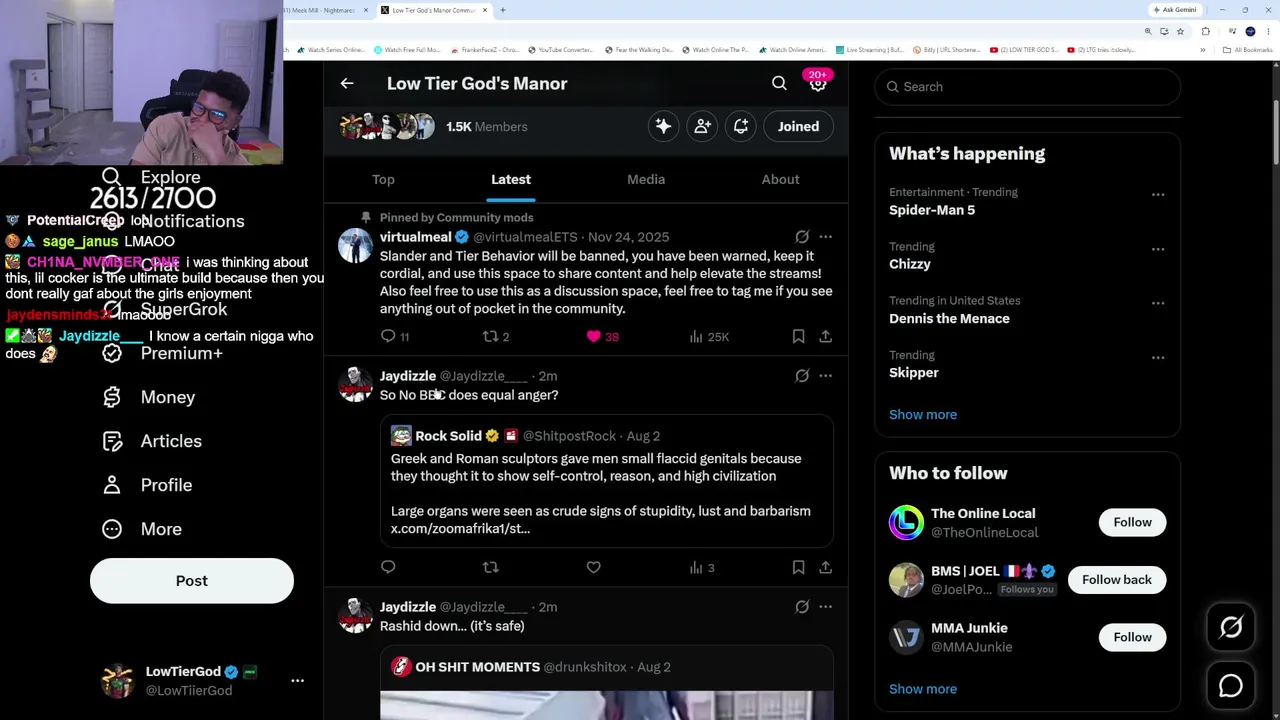Reply to Jaydizzle's "So No BBC" post

click(388, 568)
